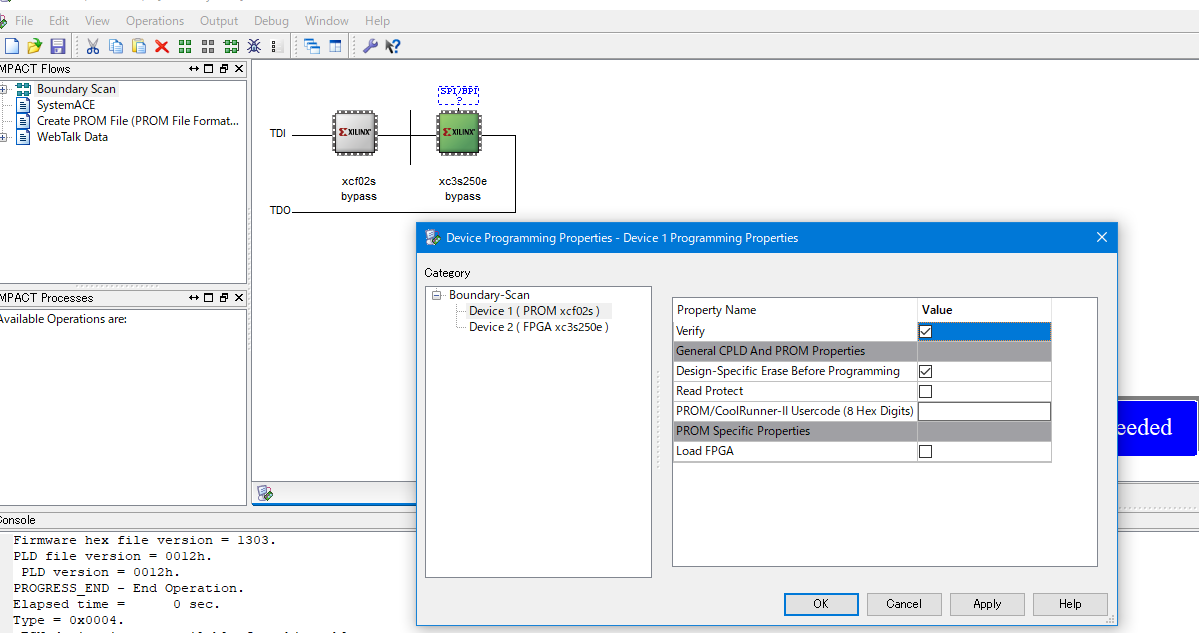Image resolution: width=1199 pixels, height=633 pixels.
Task: Enable the Load FPGA checkbox
Action: click(x=925, y=451)
